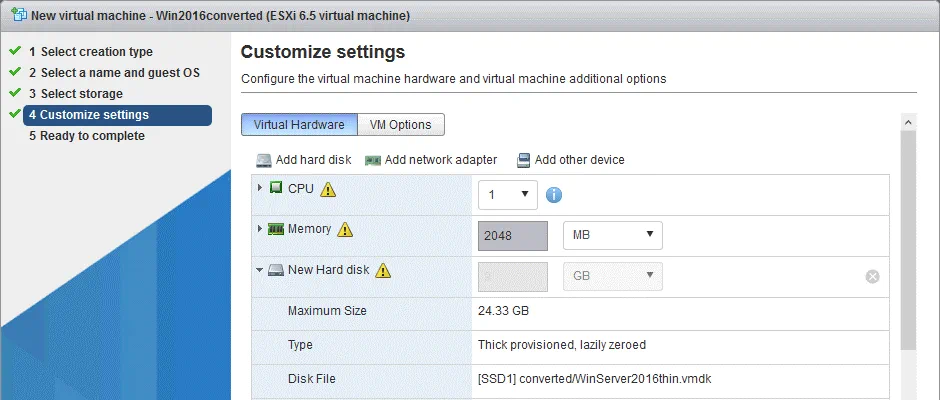Open the memory unit MB dropdown

click(x=612, y=235)
